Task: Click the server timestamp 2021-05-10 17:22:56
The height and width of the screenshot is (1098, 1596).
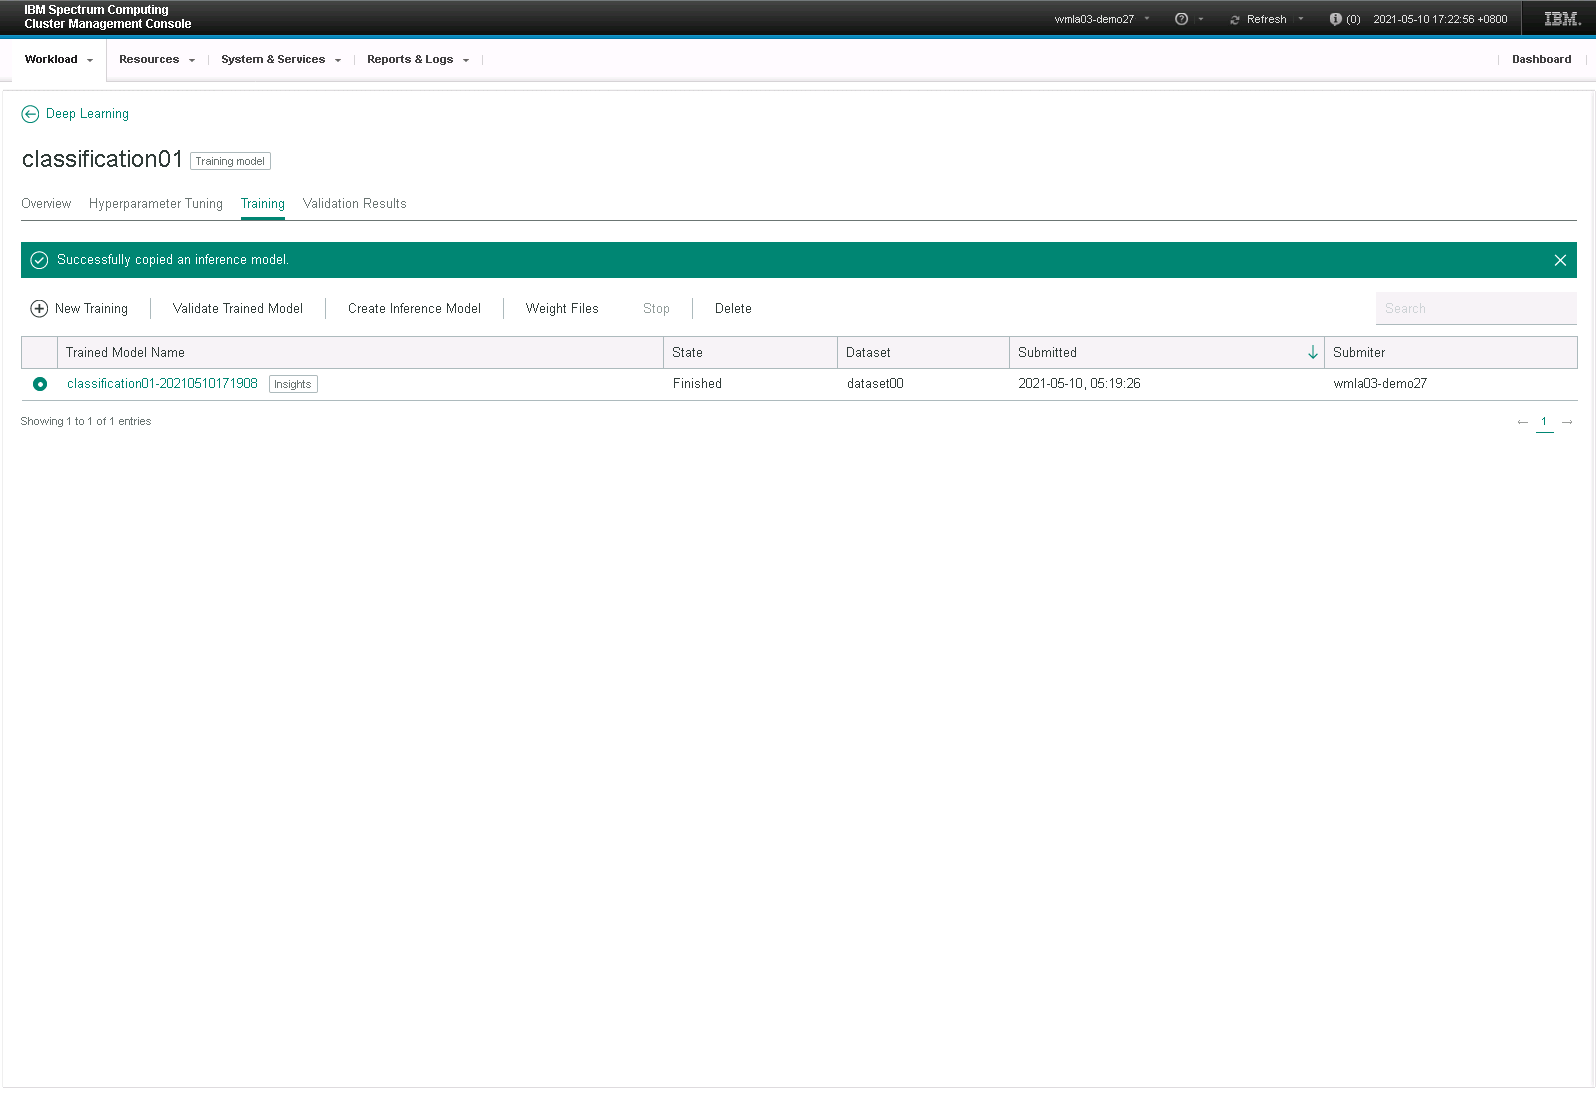Action: [1440, 19]
